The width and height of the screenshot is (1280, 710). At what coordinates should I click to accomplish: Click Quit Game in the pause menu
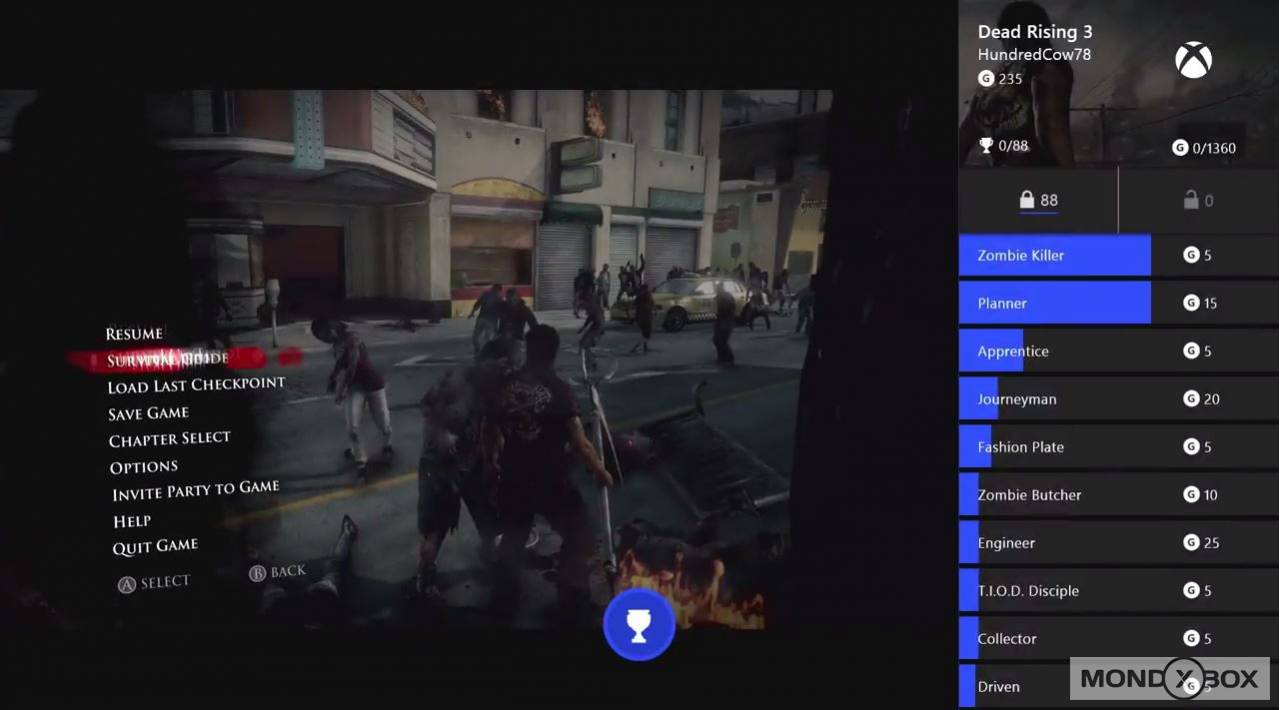tap(155, 546)
